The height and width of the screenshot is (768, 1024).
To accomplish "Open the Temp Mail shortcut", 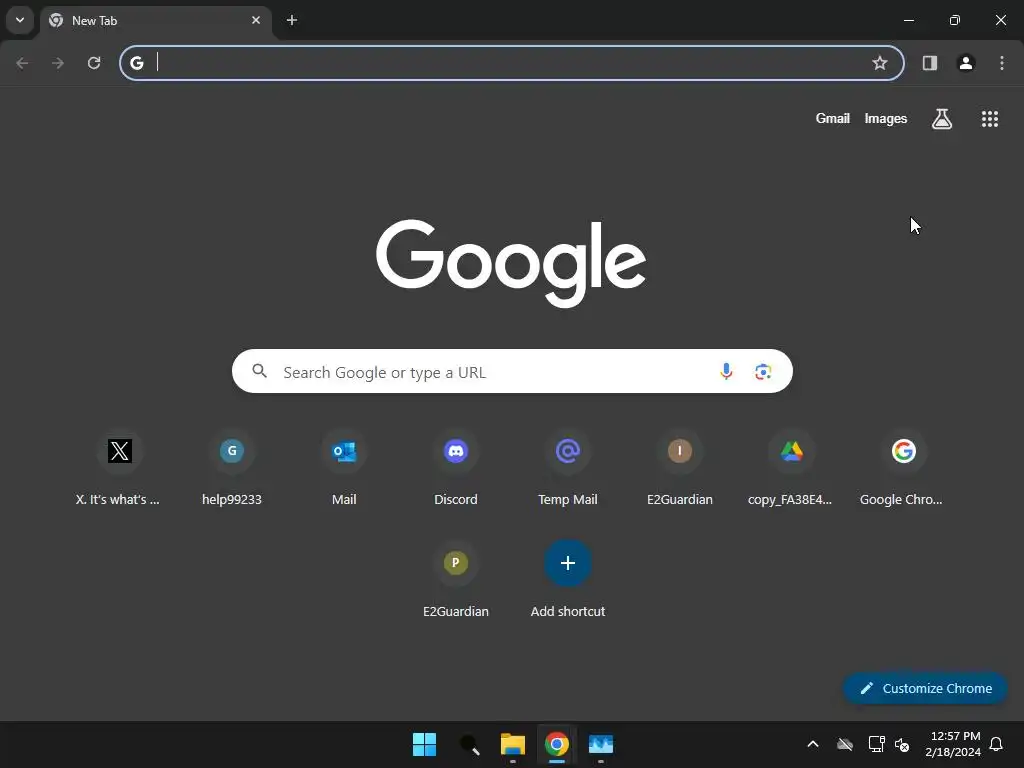I will (x=568, y=469).
